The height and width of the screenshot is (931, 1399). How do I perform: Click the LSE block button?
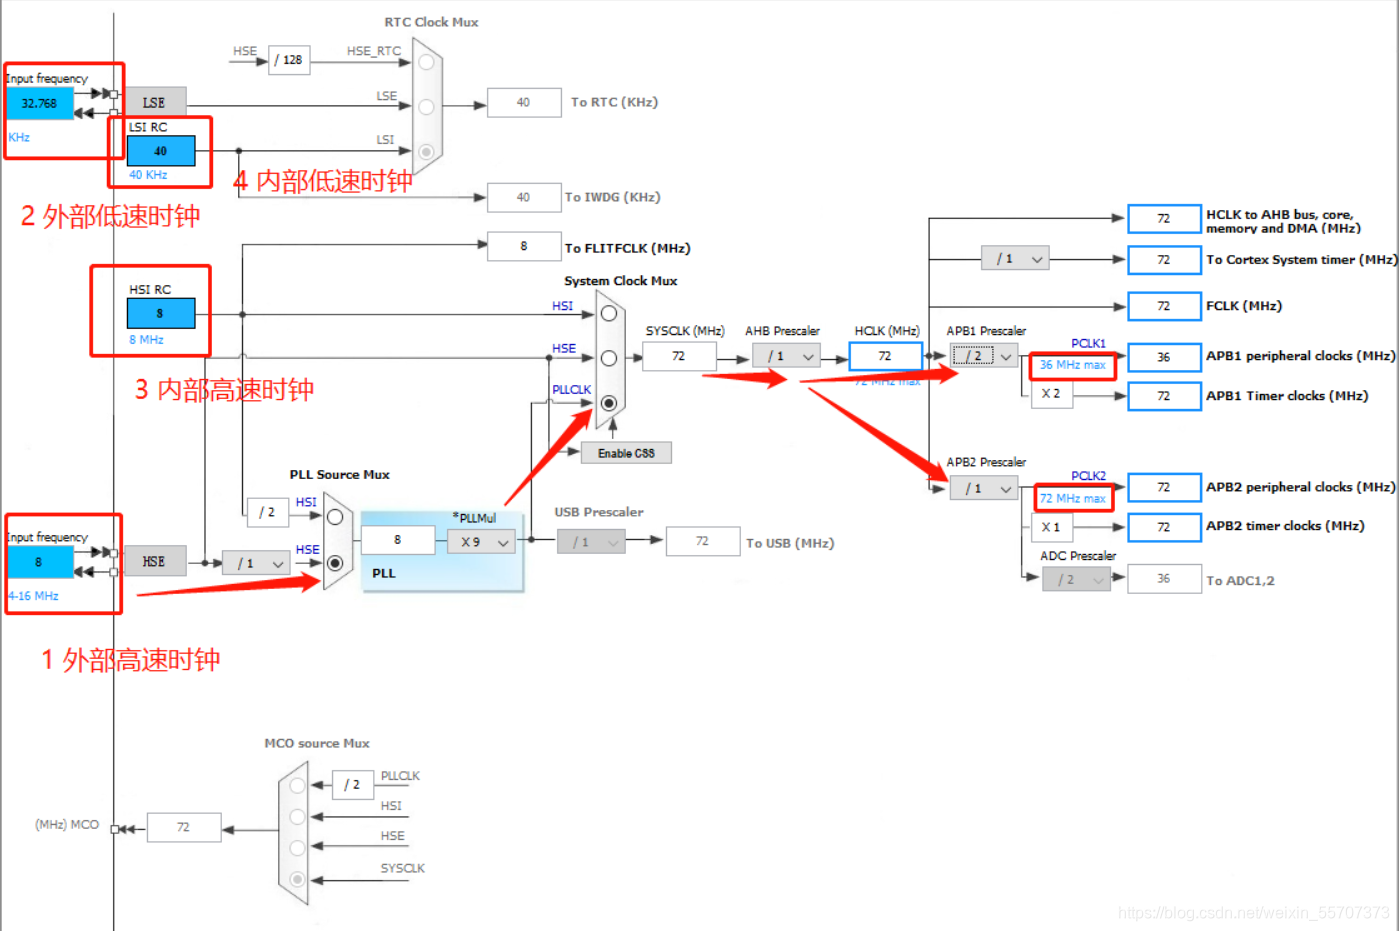154,102
